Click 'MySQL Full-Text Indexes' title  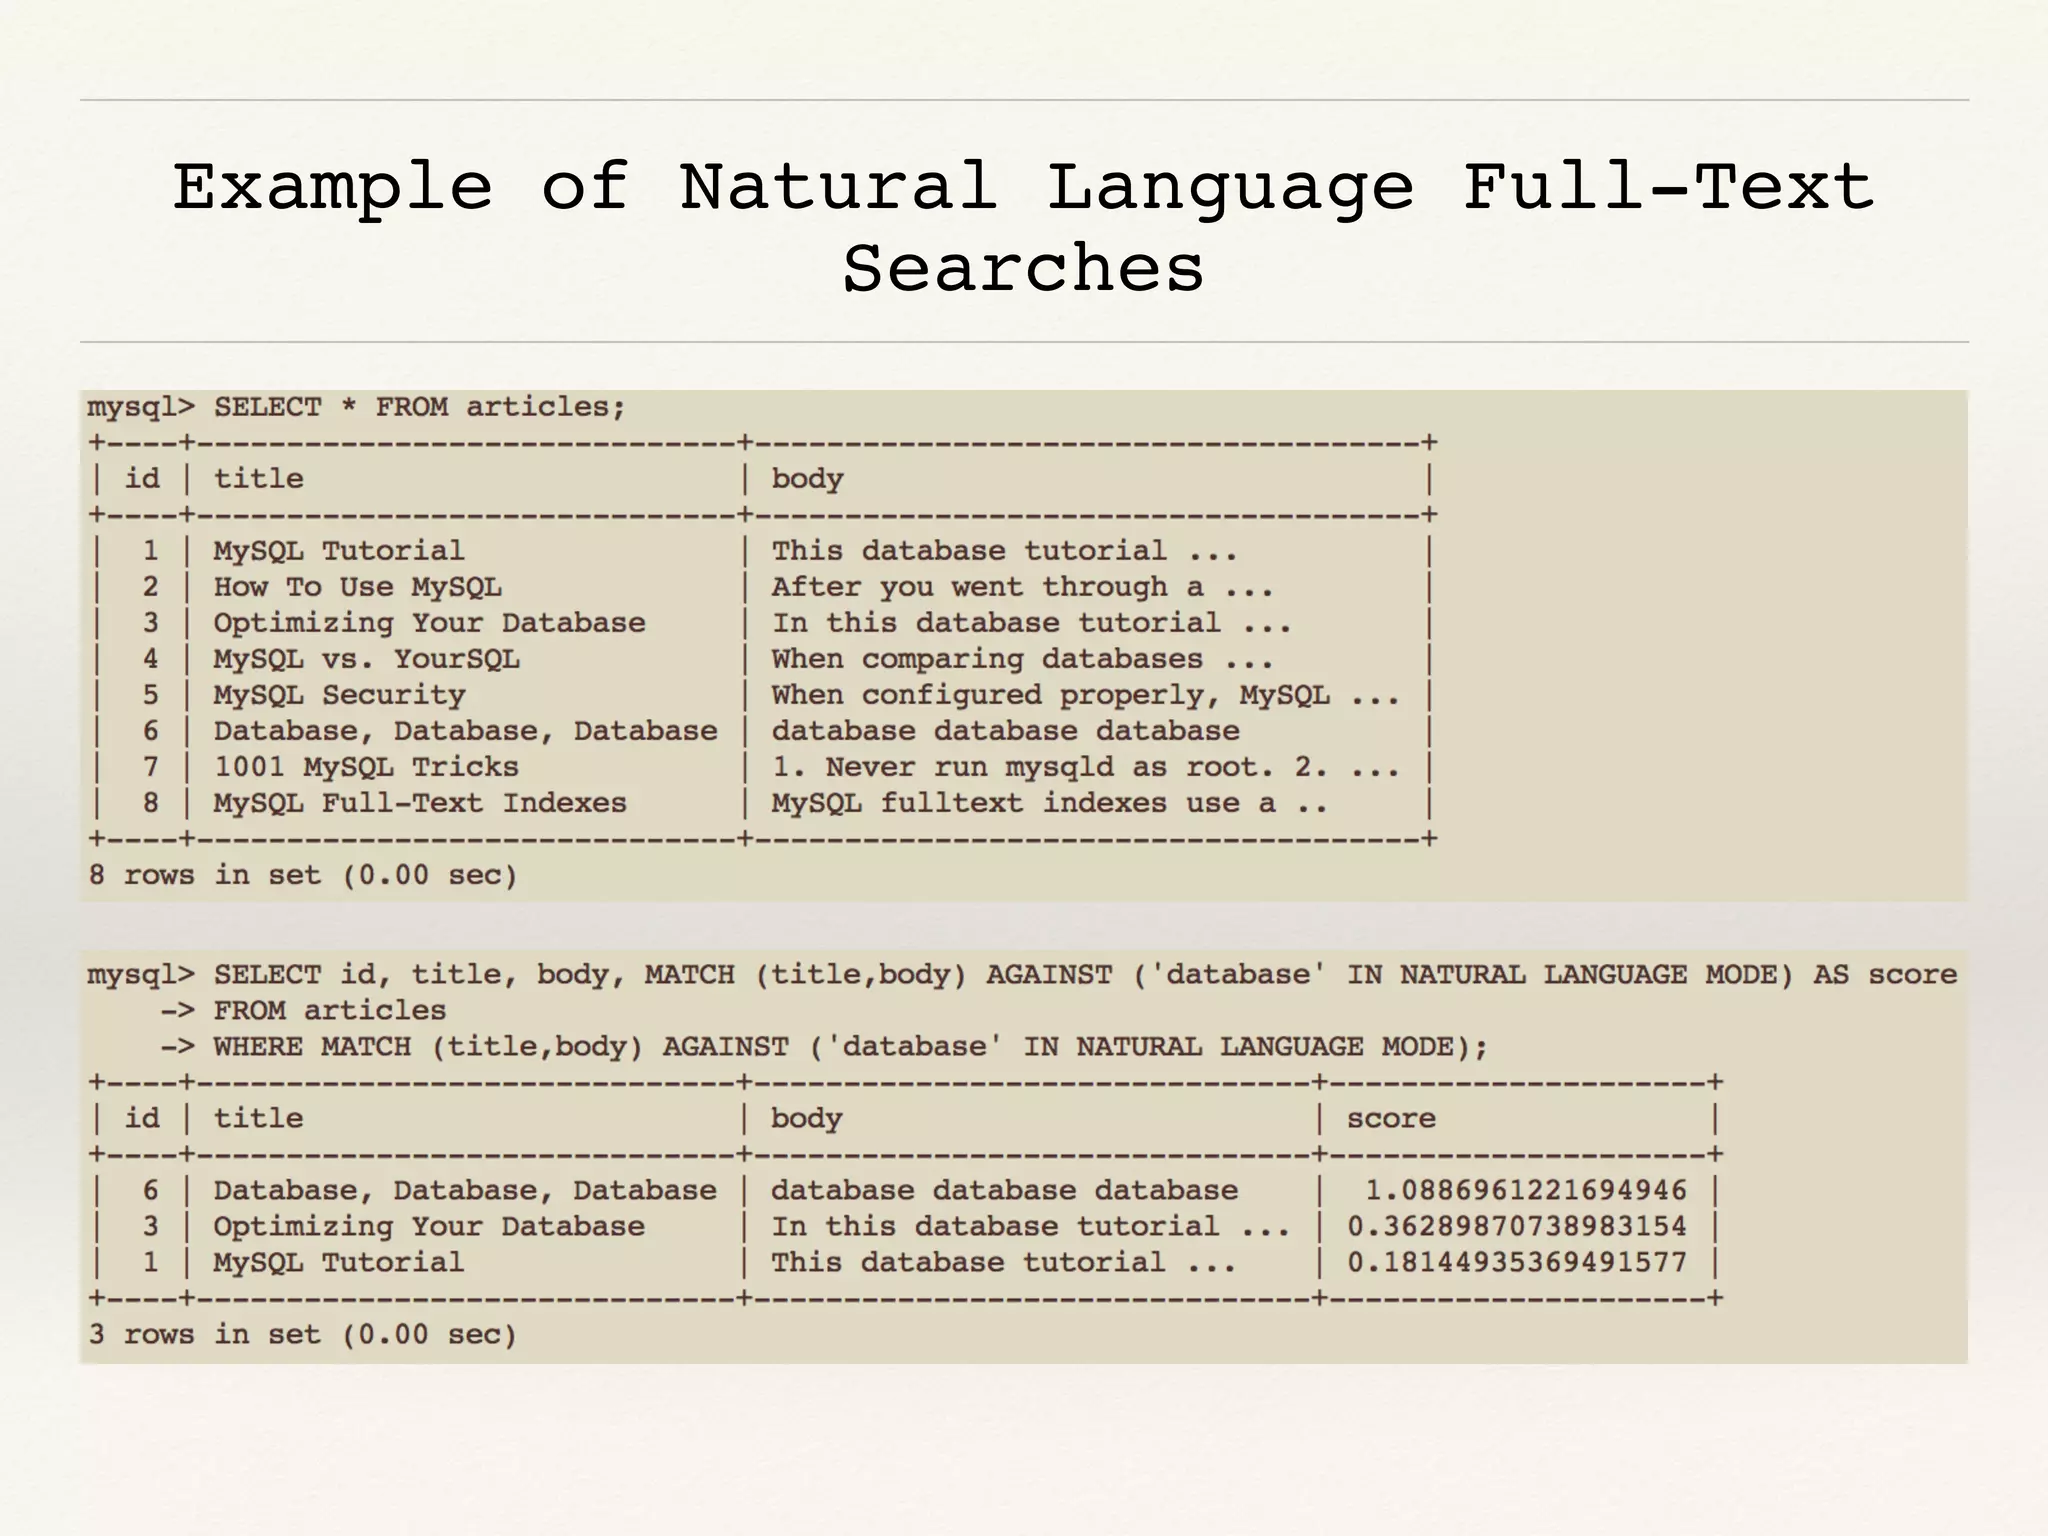[420, 803]
